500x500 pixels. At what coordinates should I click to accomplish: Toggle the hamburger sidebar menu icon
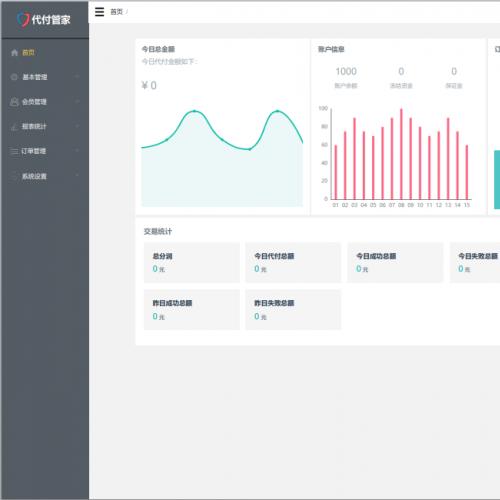pyautogui.click(x=99, y=12)
